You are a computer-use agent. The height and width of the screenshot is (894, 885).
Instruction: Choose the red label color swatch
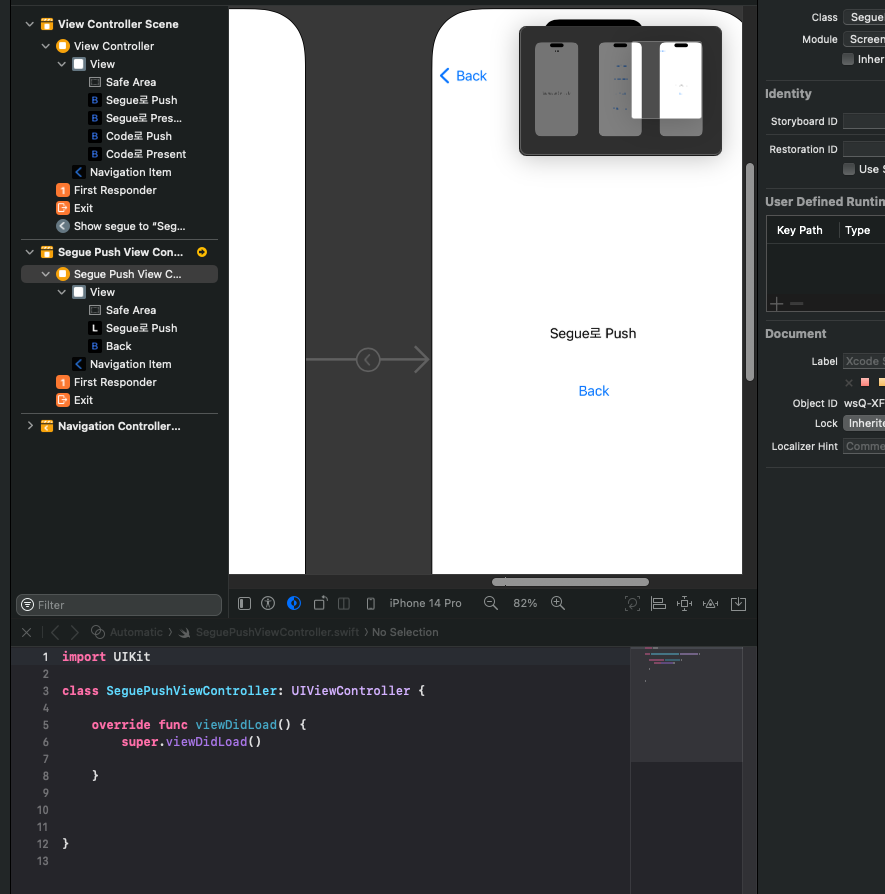[x=865, y=382]
